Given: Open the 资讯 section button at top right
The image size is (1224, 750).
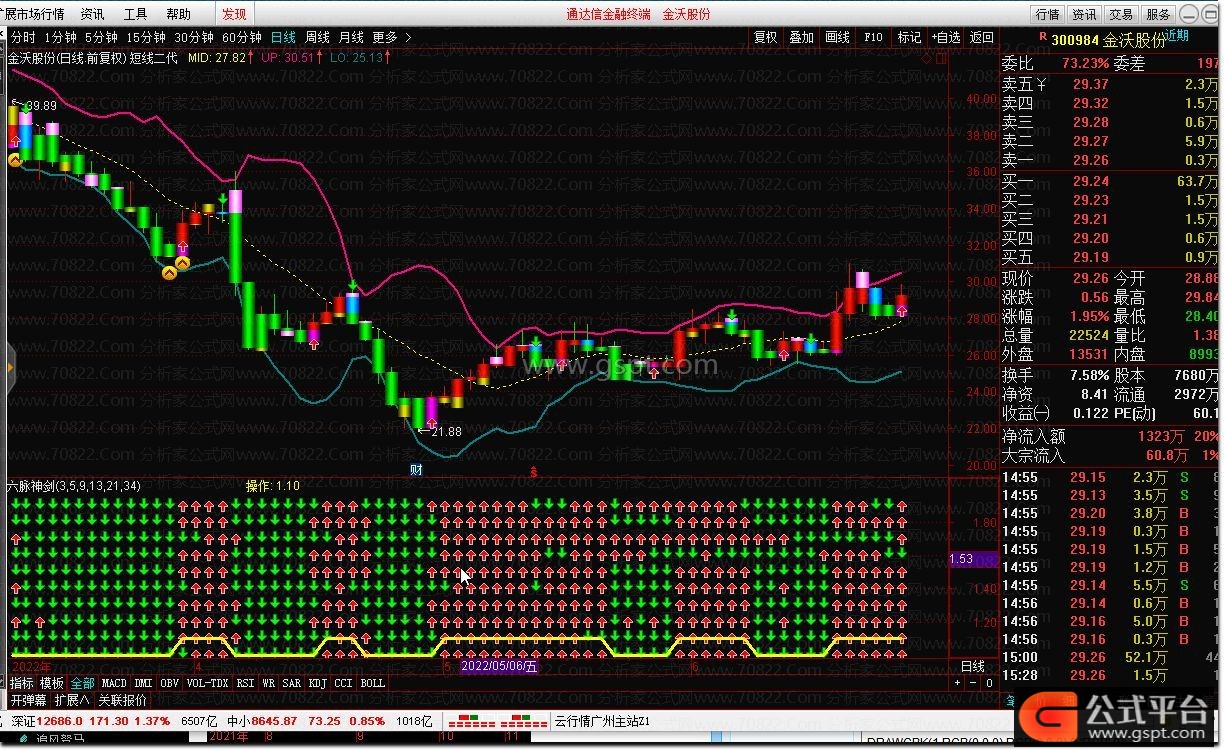Looking at the screenshot, I should click(x=1084, y=14).
